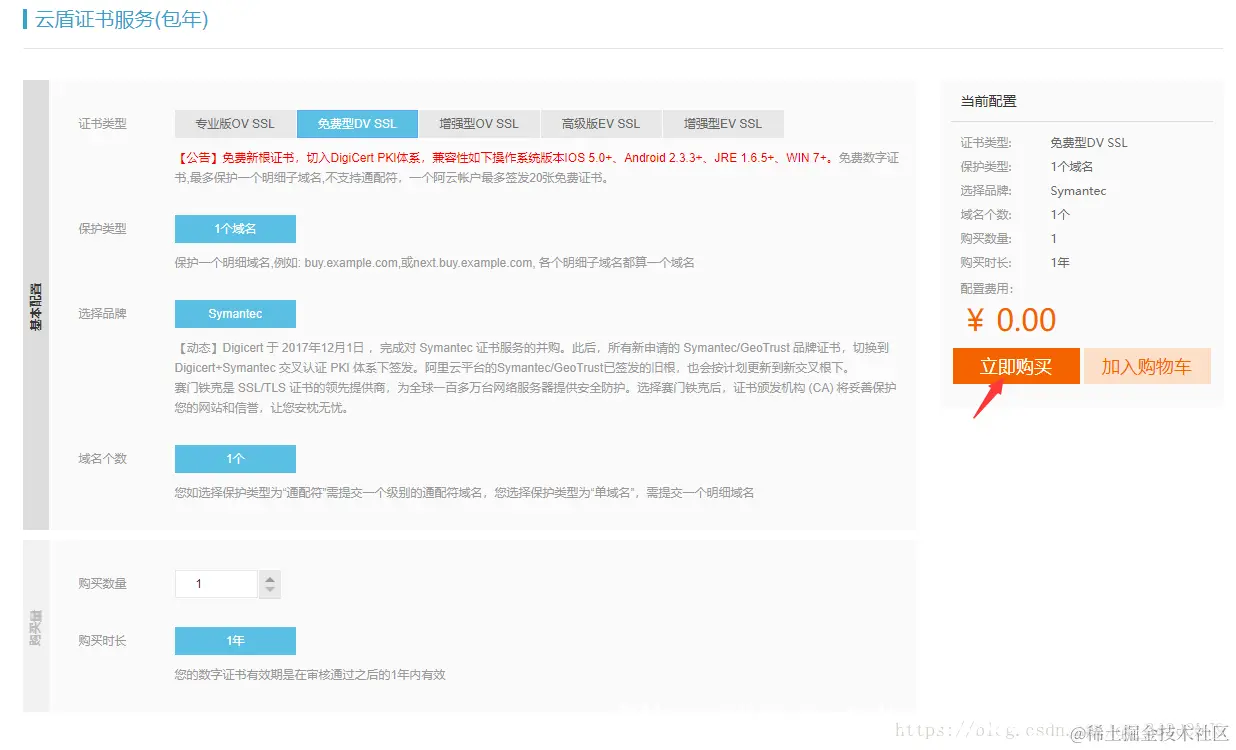Select the 专业版OV SSL certificate type
Screen dimensions: 1236x750
(x=235, y=124)
